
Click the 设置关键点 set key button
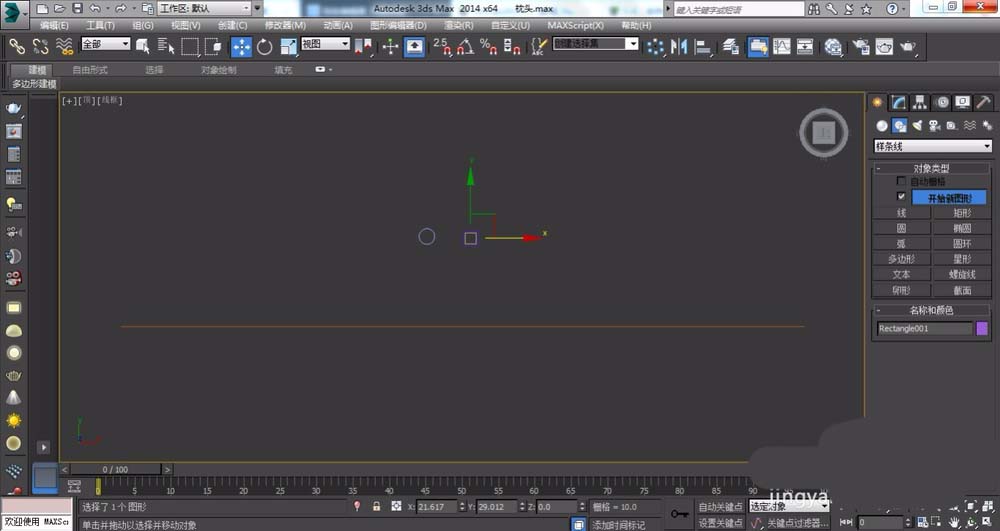click(x=720, y=523)
